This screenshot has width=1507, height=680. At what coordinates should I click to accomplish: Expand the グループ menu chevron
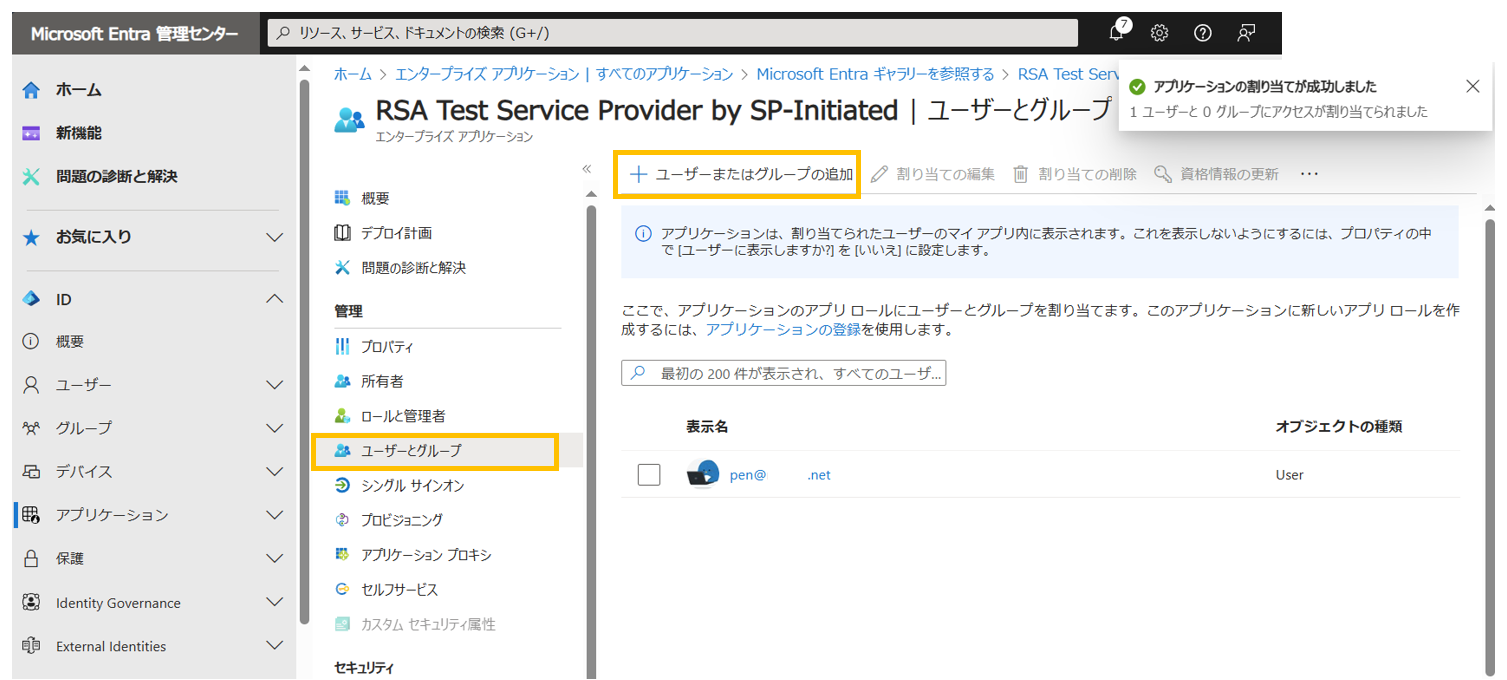coord(274,428)
